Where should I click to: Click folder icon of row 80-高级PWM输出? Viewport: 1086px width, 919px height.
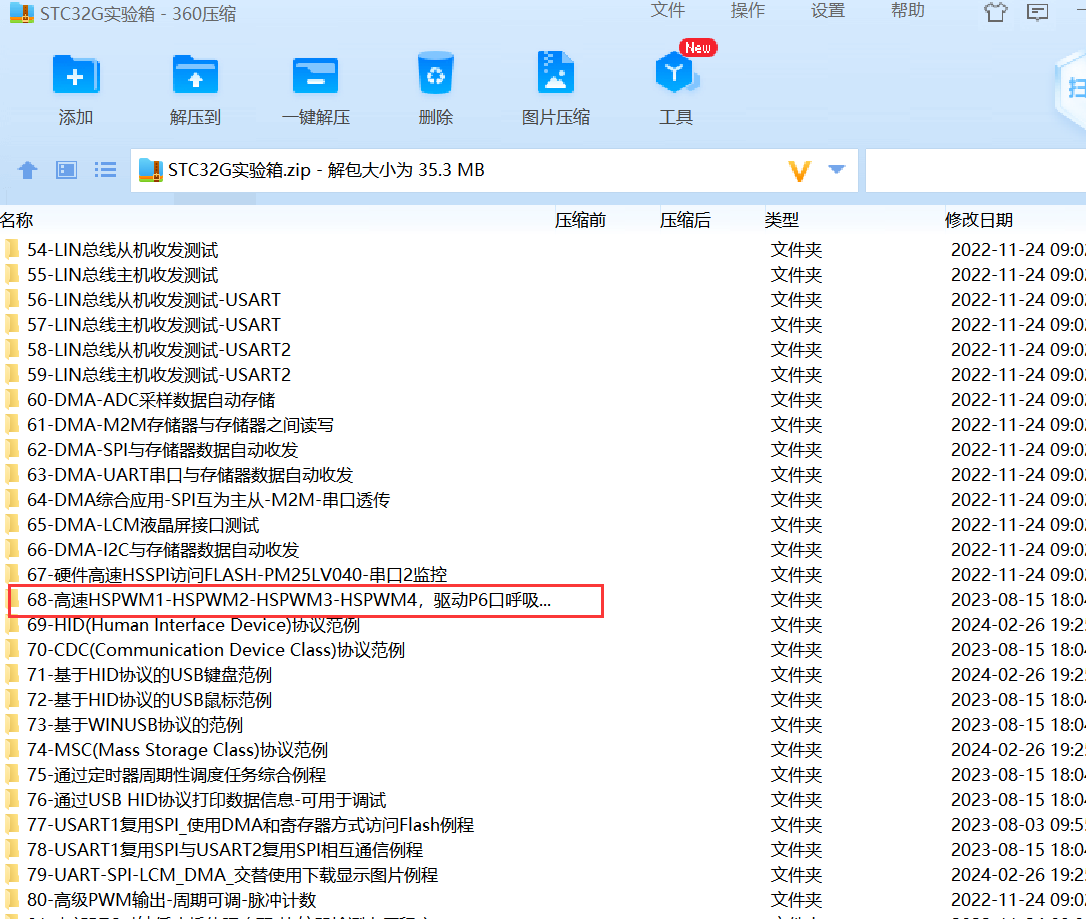(12, 900)
